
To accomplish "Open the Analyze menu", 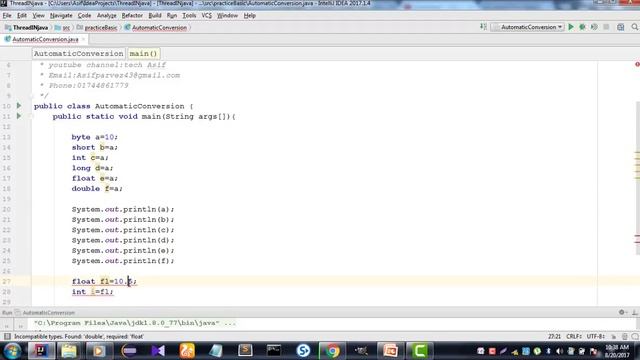I will pos(107,16).
